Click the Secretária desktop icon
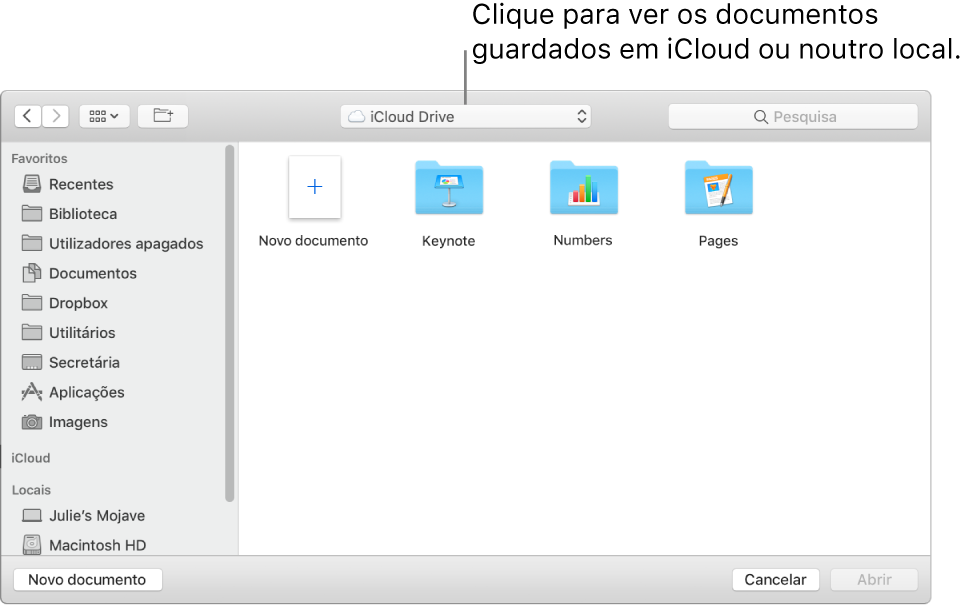 [31, 362]
